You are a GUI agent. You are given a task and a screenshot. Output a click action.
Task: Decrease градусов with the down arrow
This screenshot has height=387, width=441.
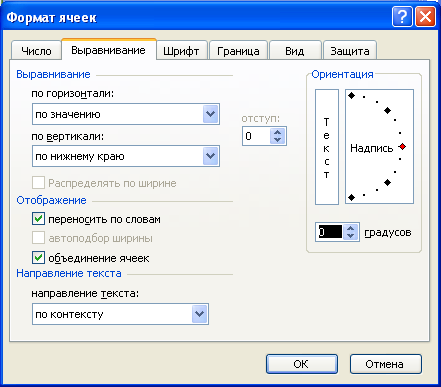click(350, 236)
